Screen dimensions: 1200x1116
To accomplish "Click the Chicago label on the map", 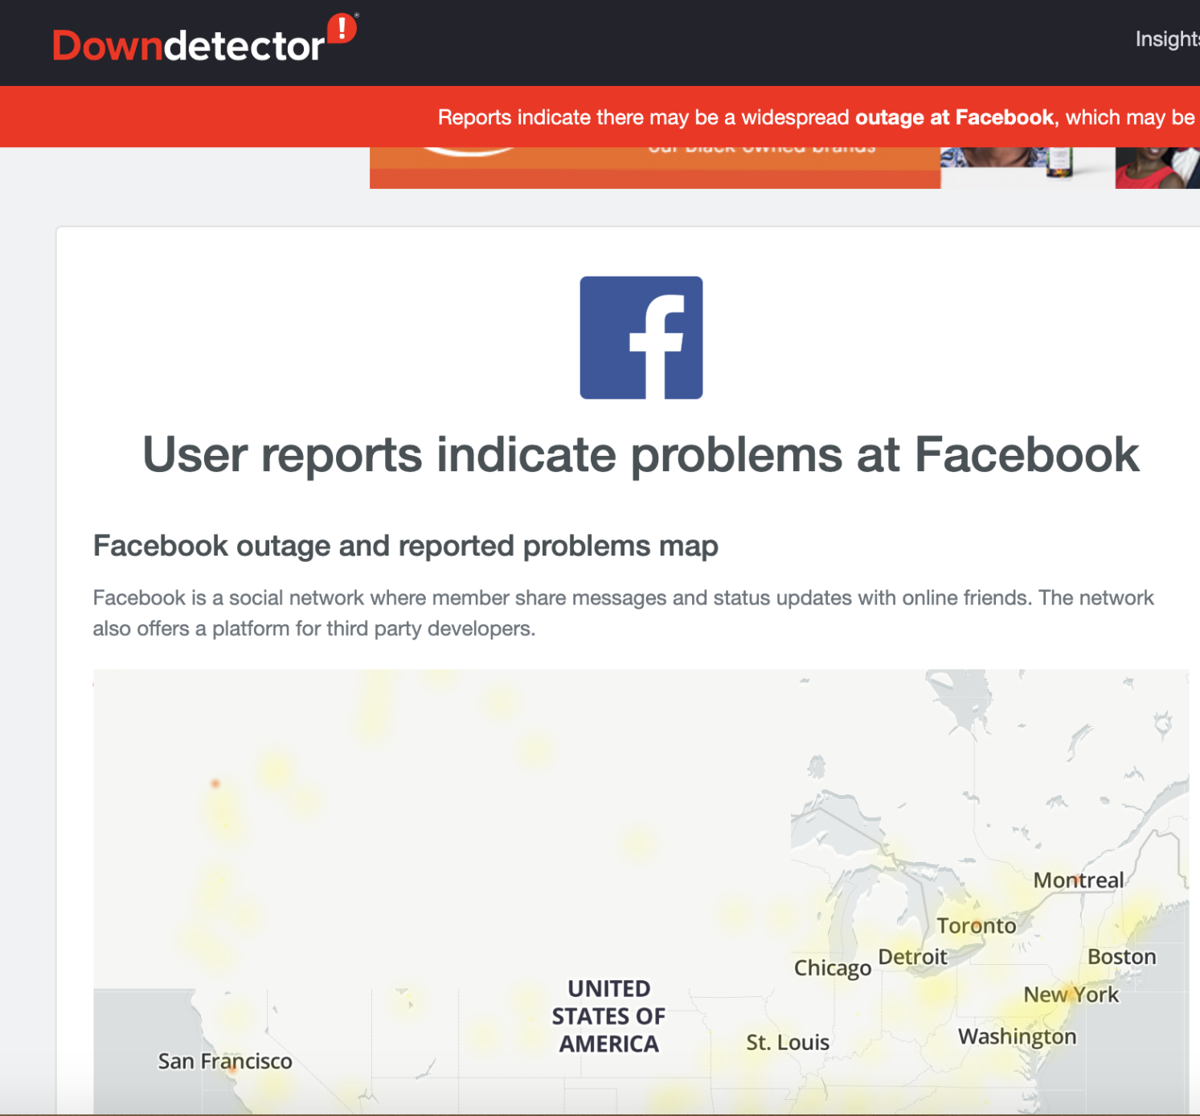I will (x=832, y=968).
